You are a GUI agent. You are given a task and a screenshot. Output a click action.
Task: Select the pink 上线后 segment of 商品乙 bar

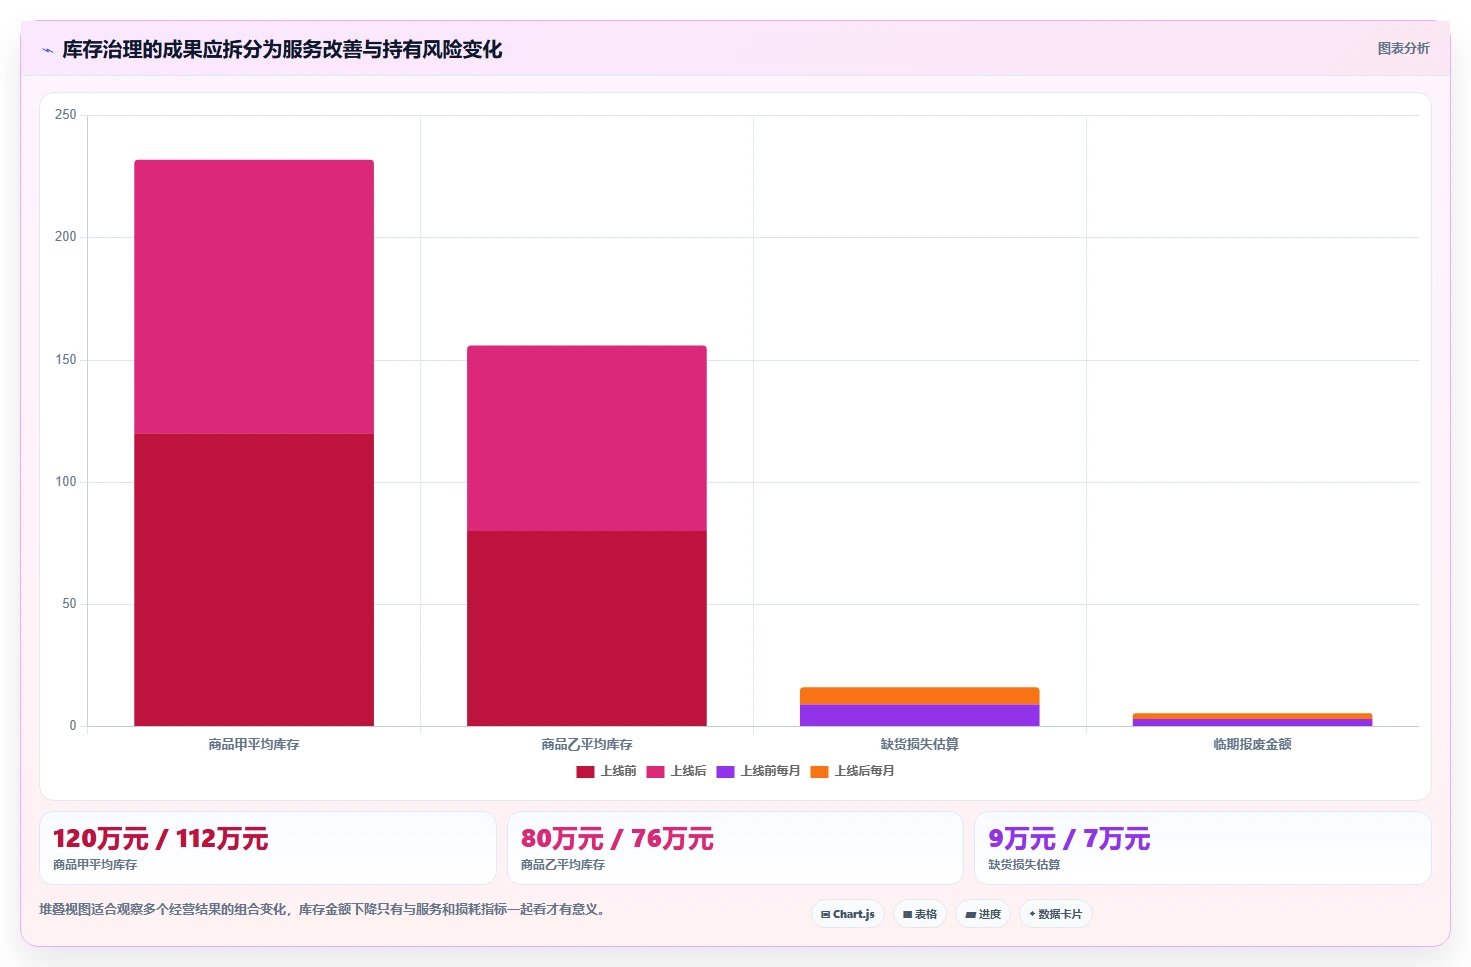587,438
